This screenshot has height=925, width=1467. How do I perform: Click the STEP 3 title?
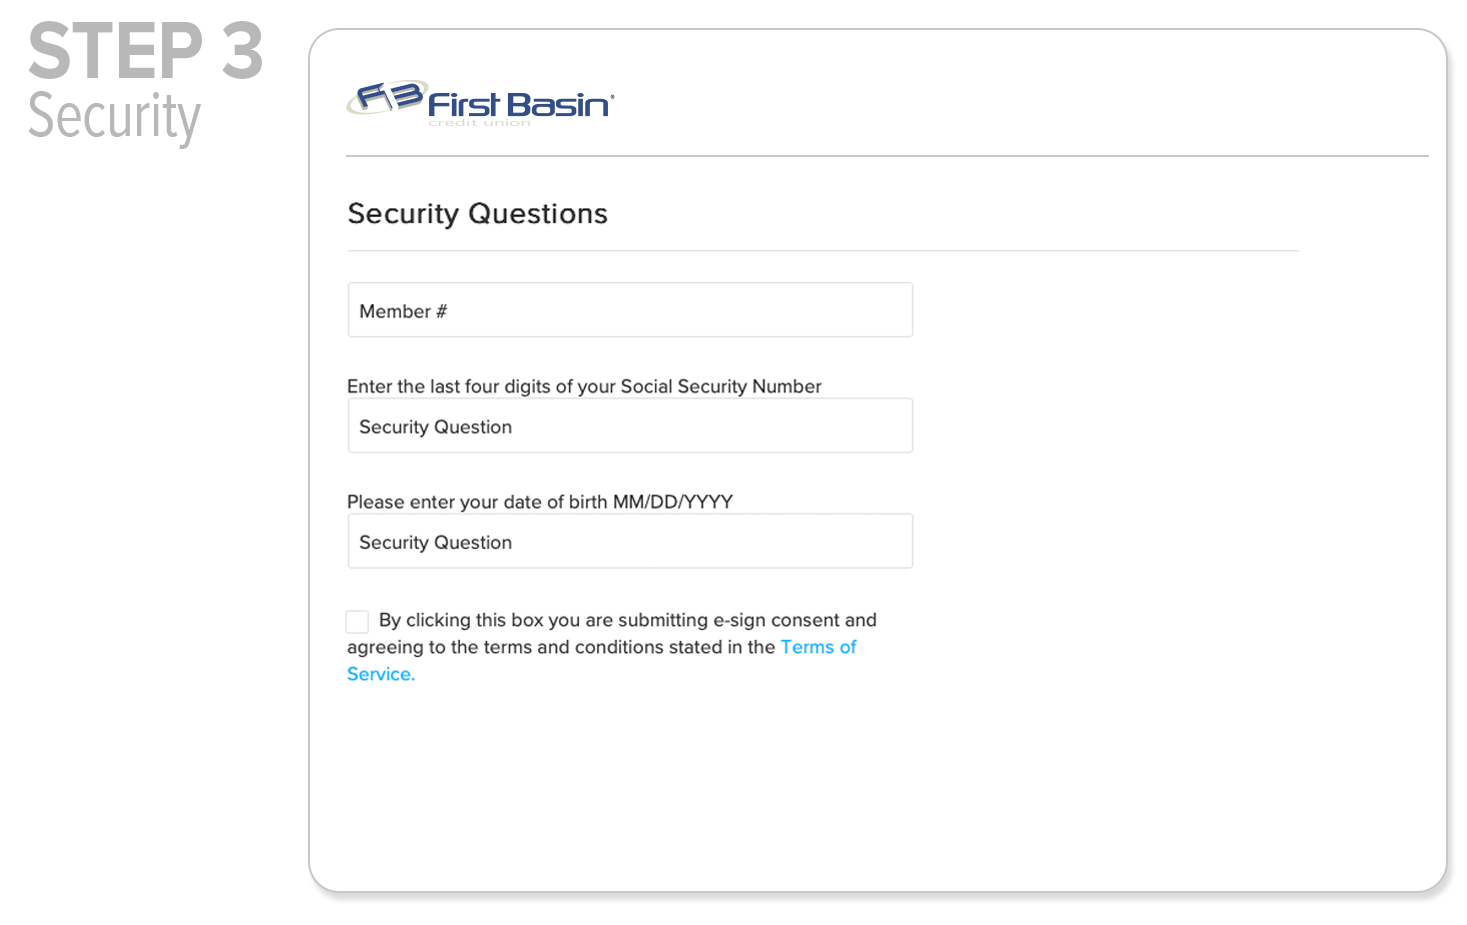pos(146,52)
